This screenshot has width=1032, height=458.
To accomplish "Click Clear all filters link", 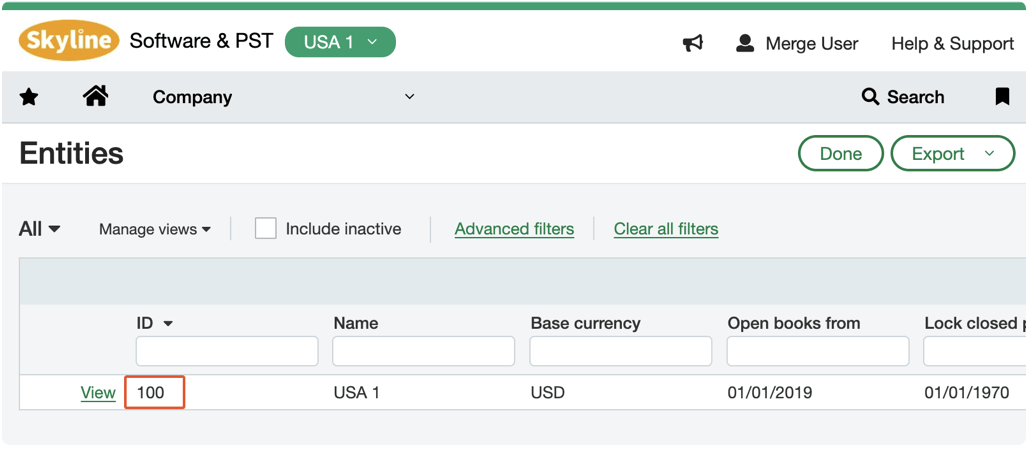I will (666, 229).
